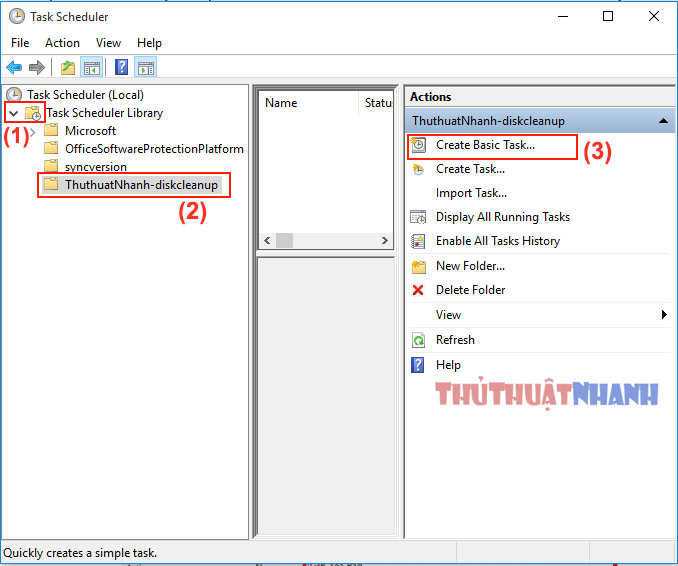
Task: Maximize the Task Scheduler window
Action: pos(608,16)
